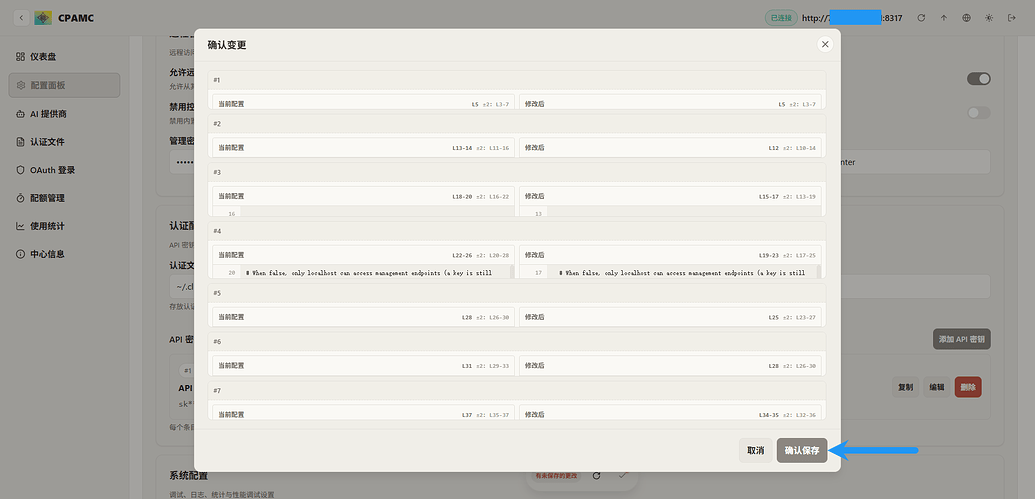
Task: Open OAuth 登录 in the sidebar
Action: click(x=65, y=170)
